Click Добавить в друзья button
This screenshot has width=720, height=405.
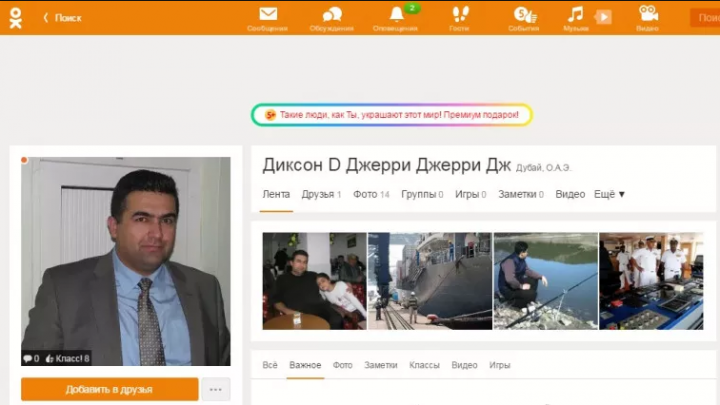110,389
